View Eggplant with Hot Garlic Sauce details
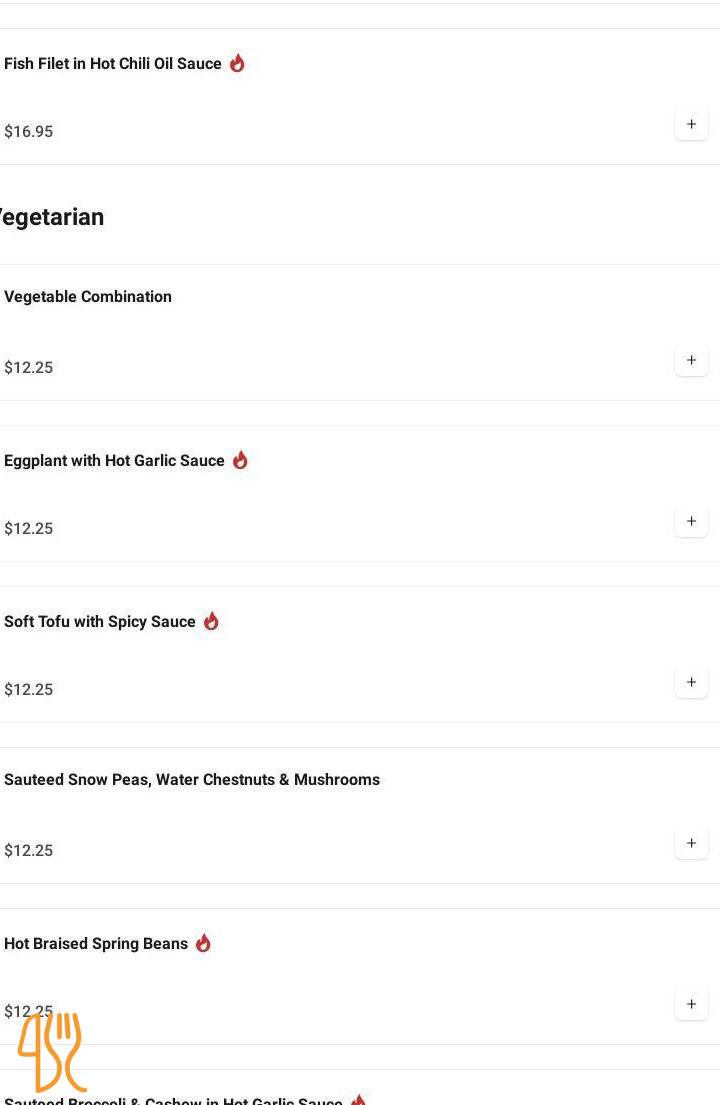This screenshot has width=720, height=1105. click(x=114, y=461)
